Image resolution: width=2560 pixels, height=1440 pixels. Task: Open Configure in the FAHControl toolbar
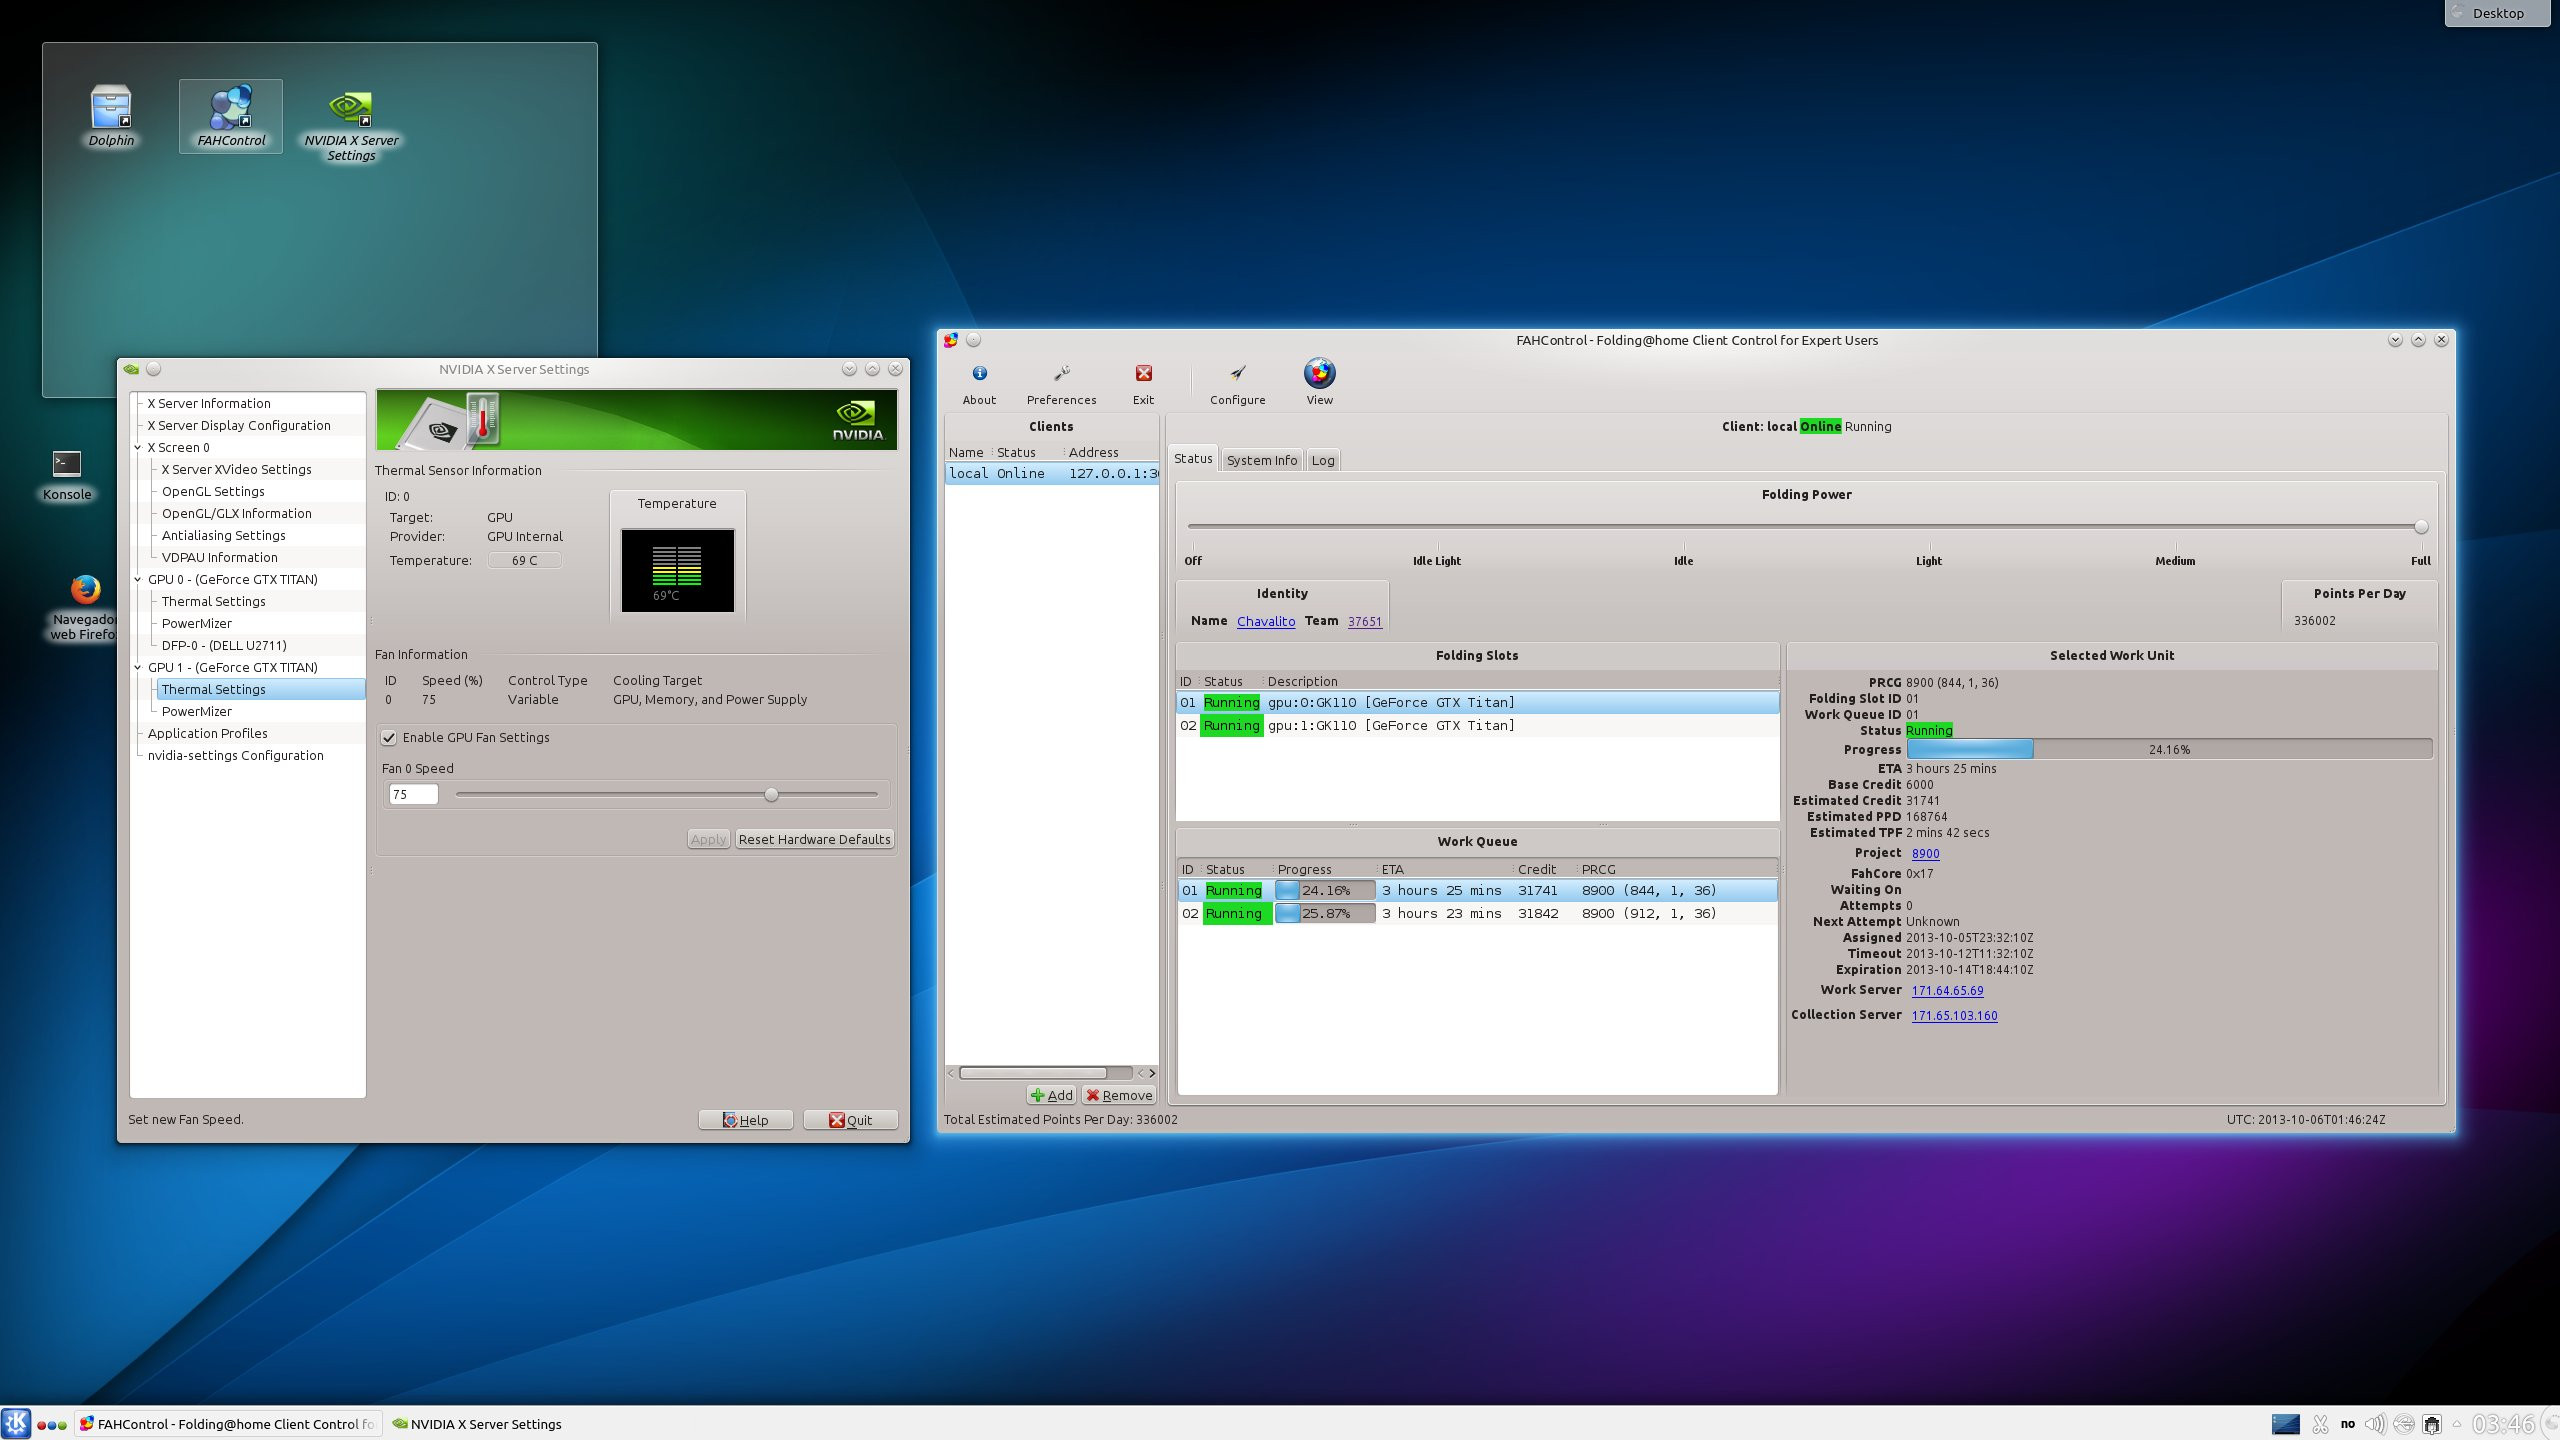coord(1237,384)
